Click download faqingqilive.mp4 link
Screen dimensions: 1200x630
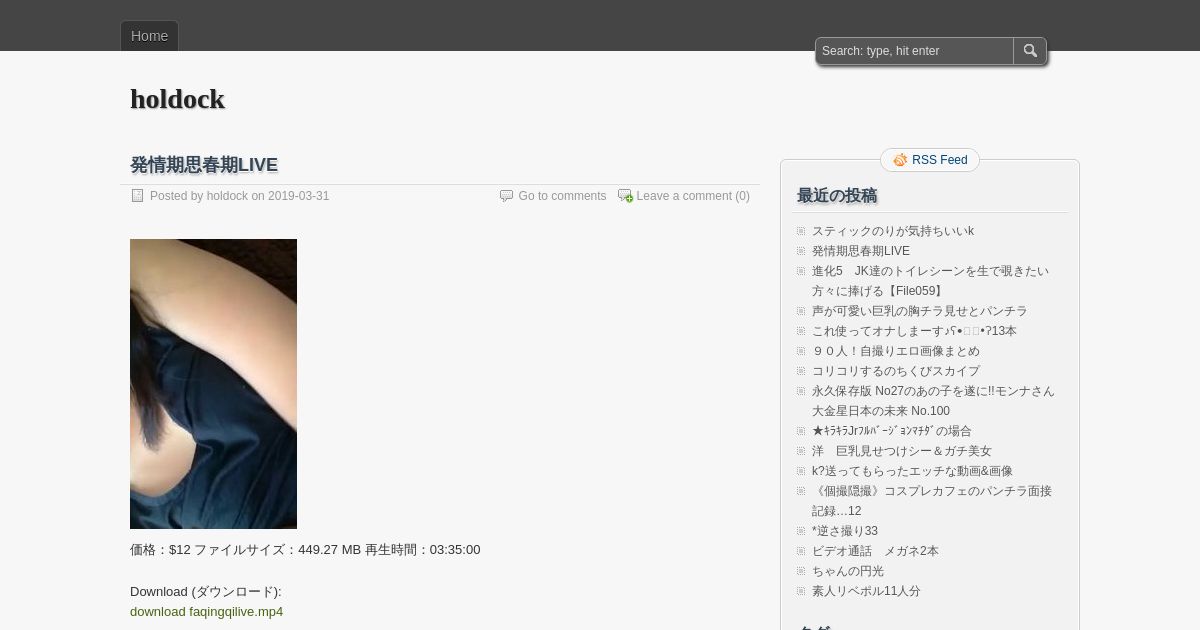[206, 612]
